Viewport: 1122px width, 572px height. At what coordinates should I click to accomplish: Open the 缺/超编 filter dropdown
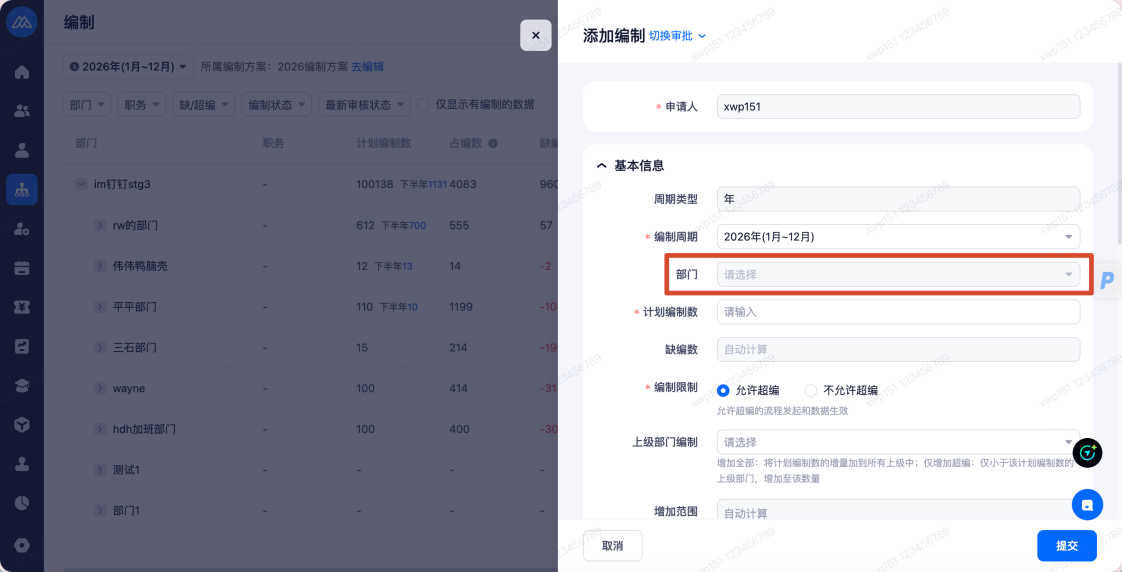tap(203, 105)
